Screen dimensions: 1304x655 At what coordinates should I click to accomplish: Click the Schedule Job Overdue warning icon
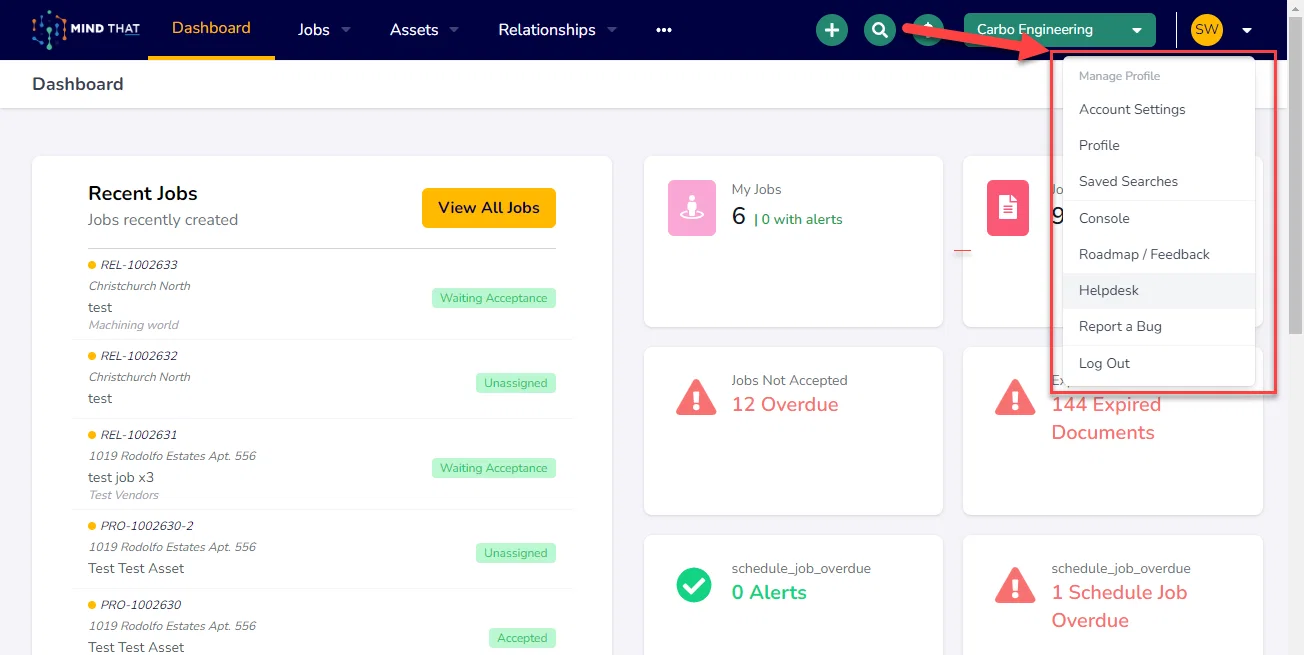point(1015,585)
